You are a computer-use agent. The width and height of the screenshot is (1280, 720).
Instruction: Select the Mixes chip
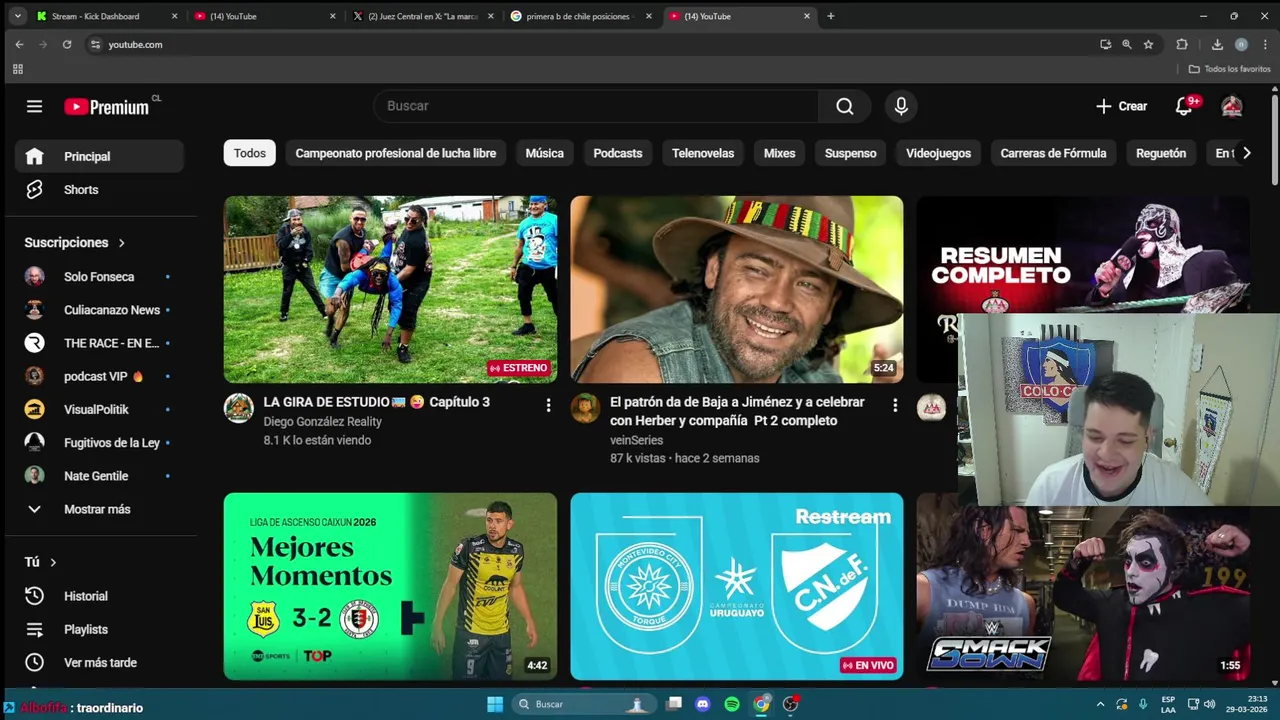click(x=780, y=153)
